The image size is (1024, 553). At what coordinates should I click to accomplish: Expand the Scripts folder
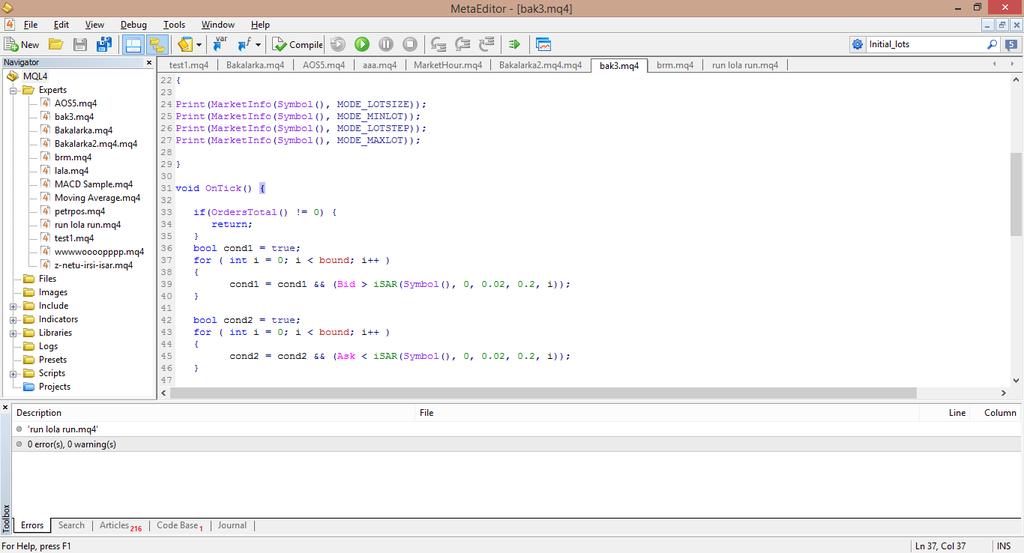point(13,373)
